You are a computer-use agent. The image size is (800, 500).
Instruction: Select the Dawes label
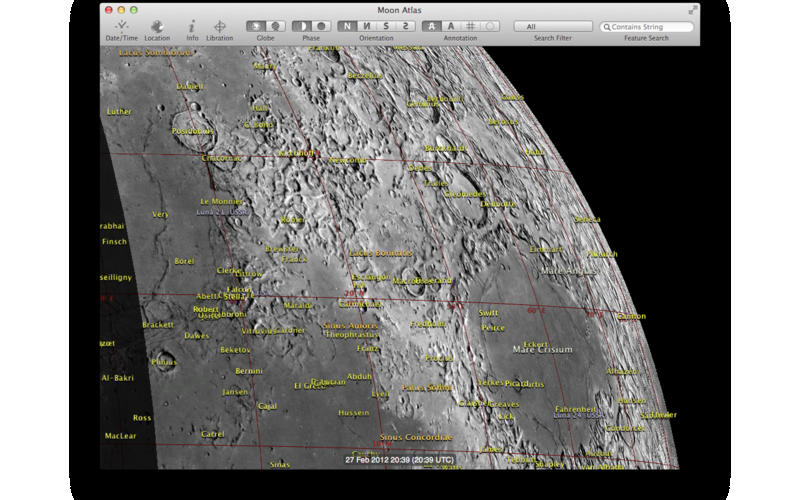[x=197, y=336]
